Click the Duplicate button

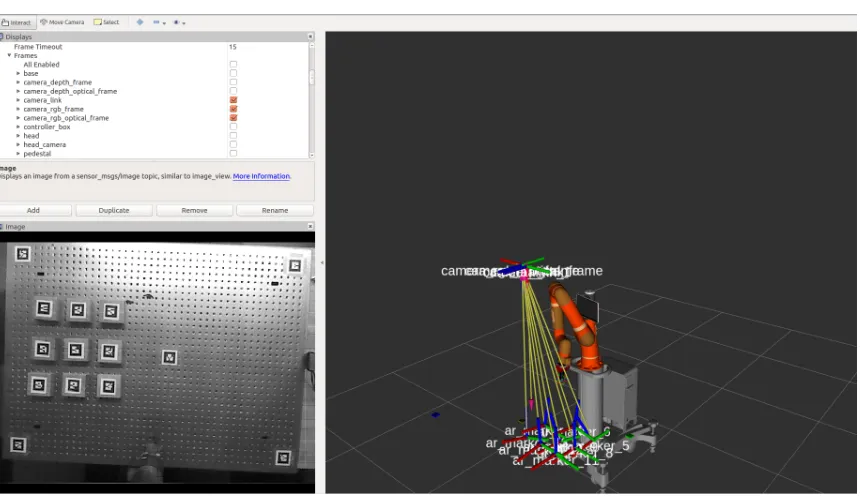pos(114,210)
